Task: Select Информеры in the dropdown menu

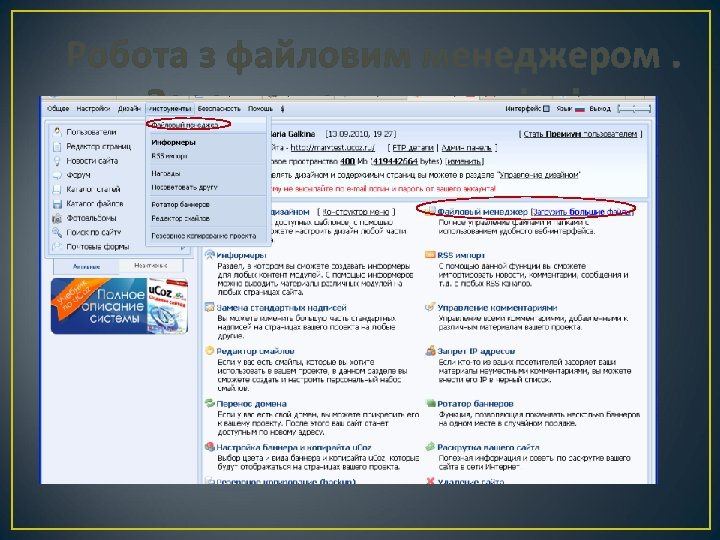Action: (x=174, y=142)
